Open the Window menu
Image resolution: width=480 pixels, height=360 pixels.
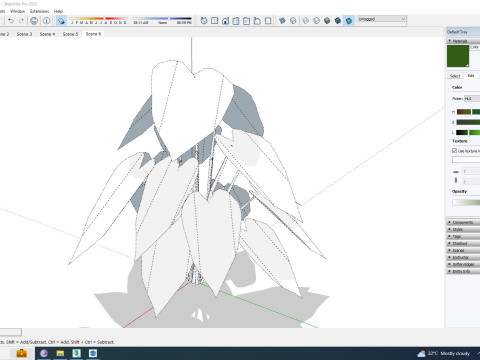pos(17,11)
